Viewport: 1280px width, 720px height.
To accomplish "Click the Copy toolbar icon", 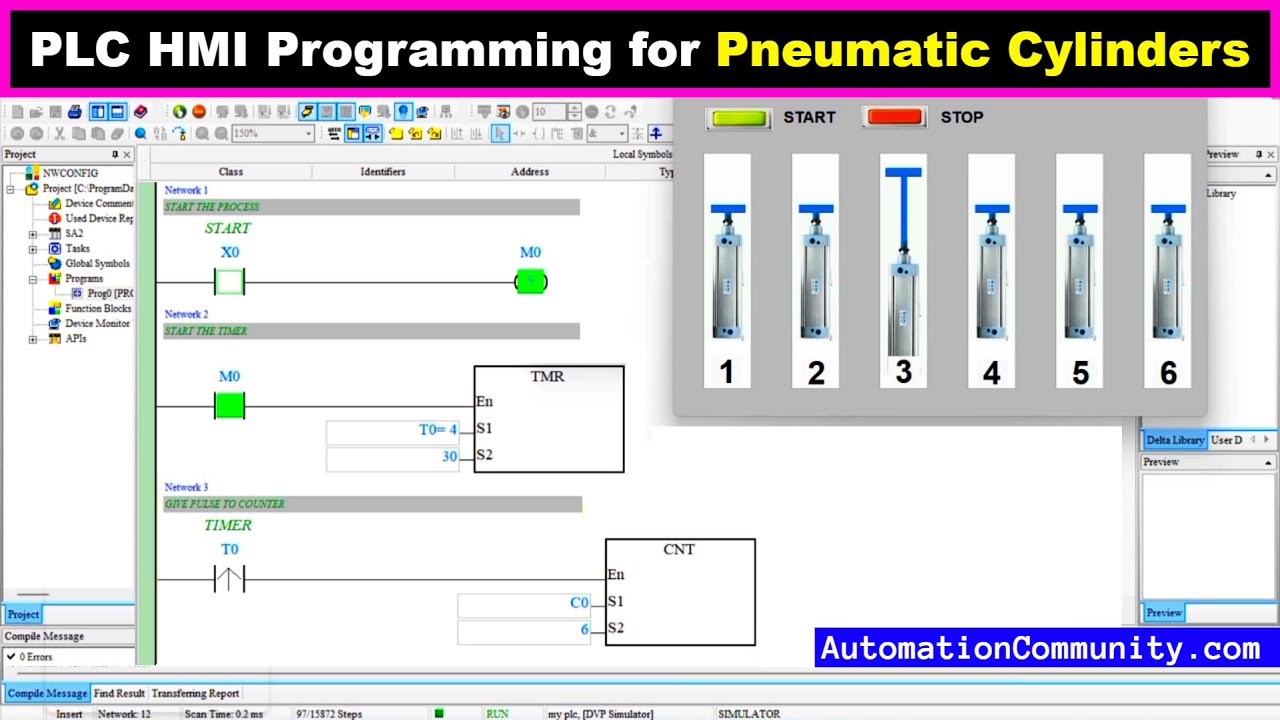I will pyautogui.click(x=78, y=133).
